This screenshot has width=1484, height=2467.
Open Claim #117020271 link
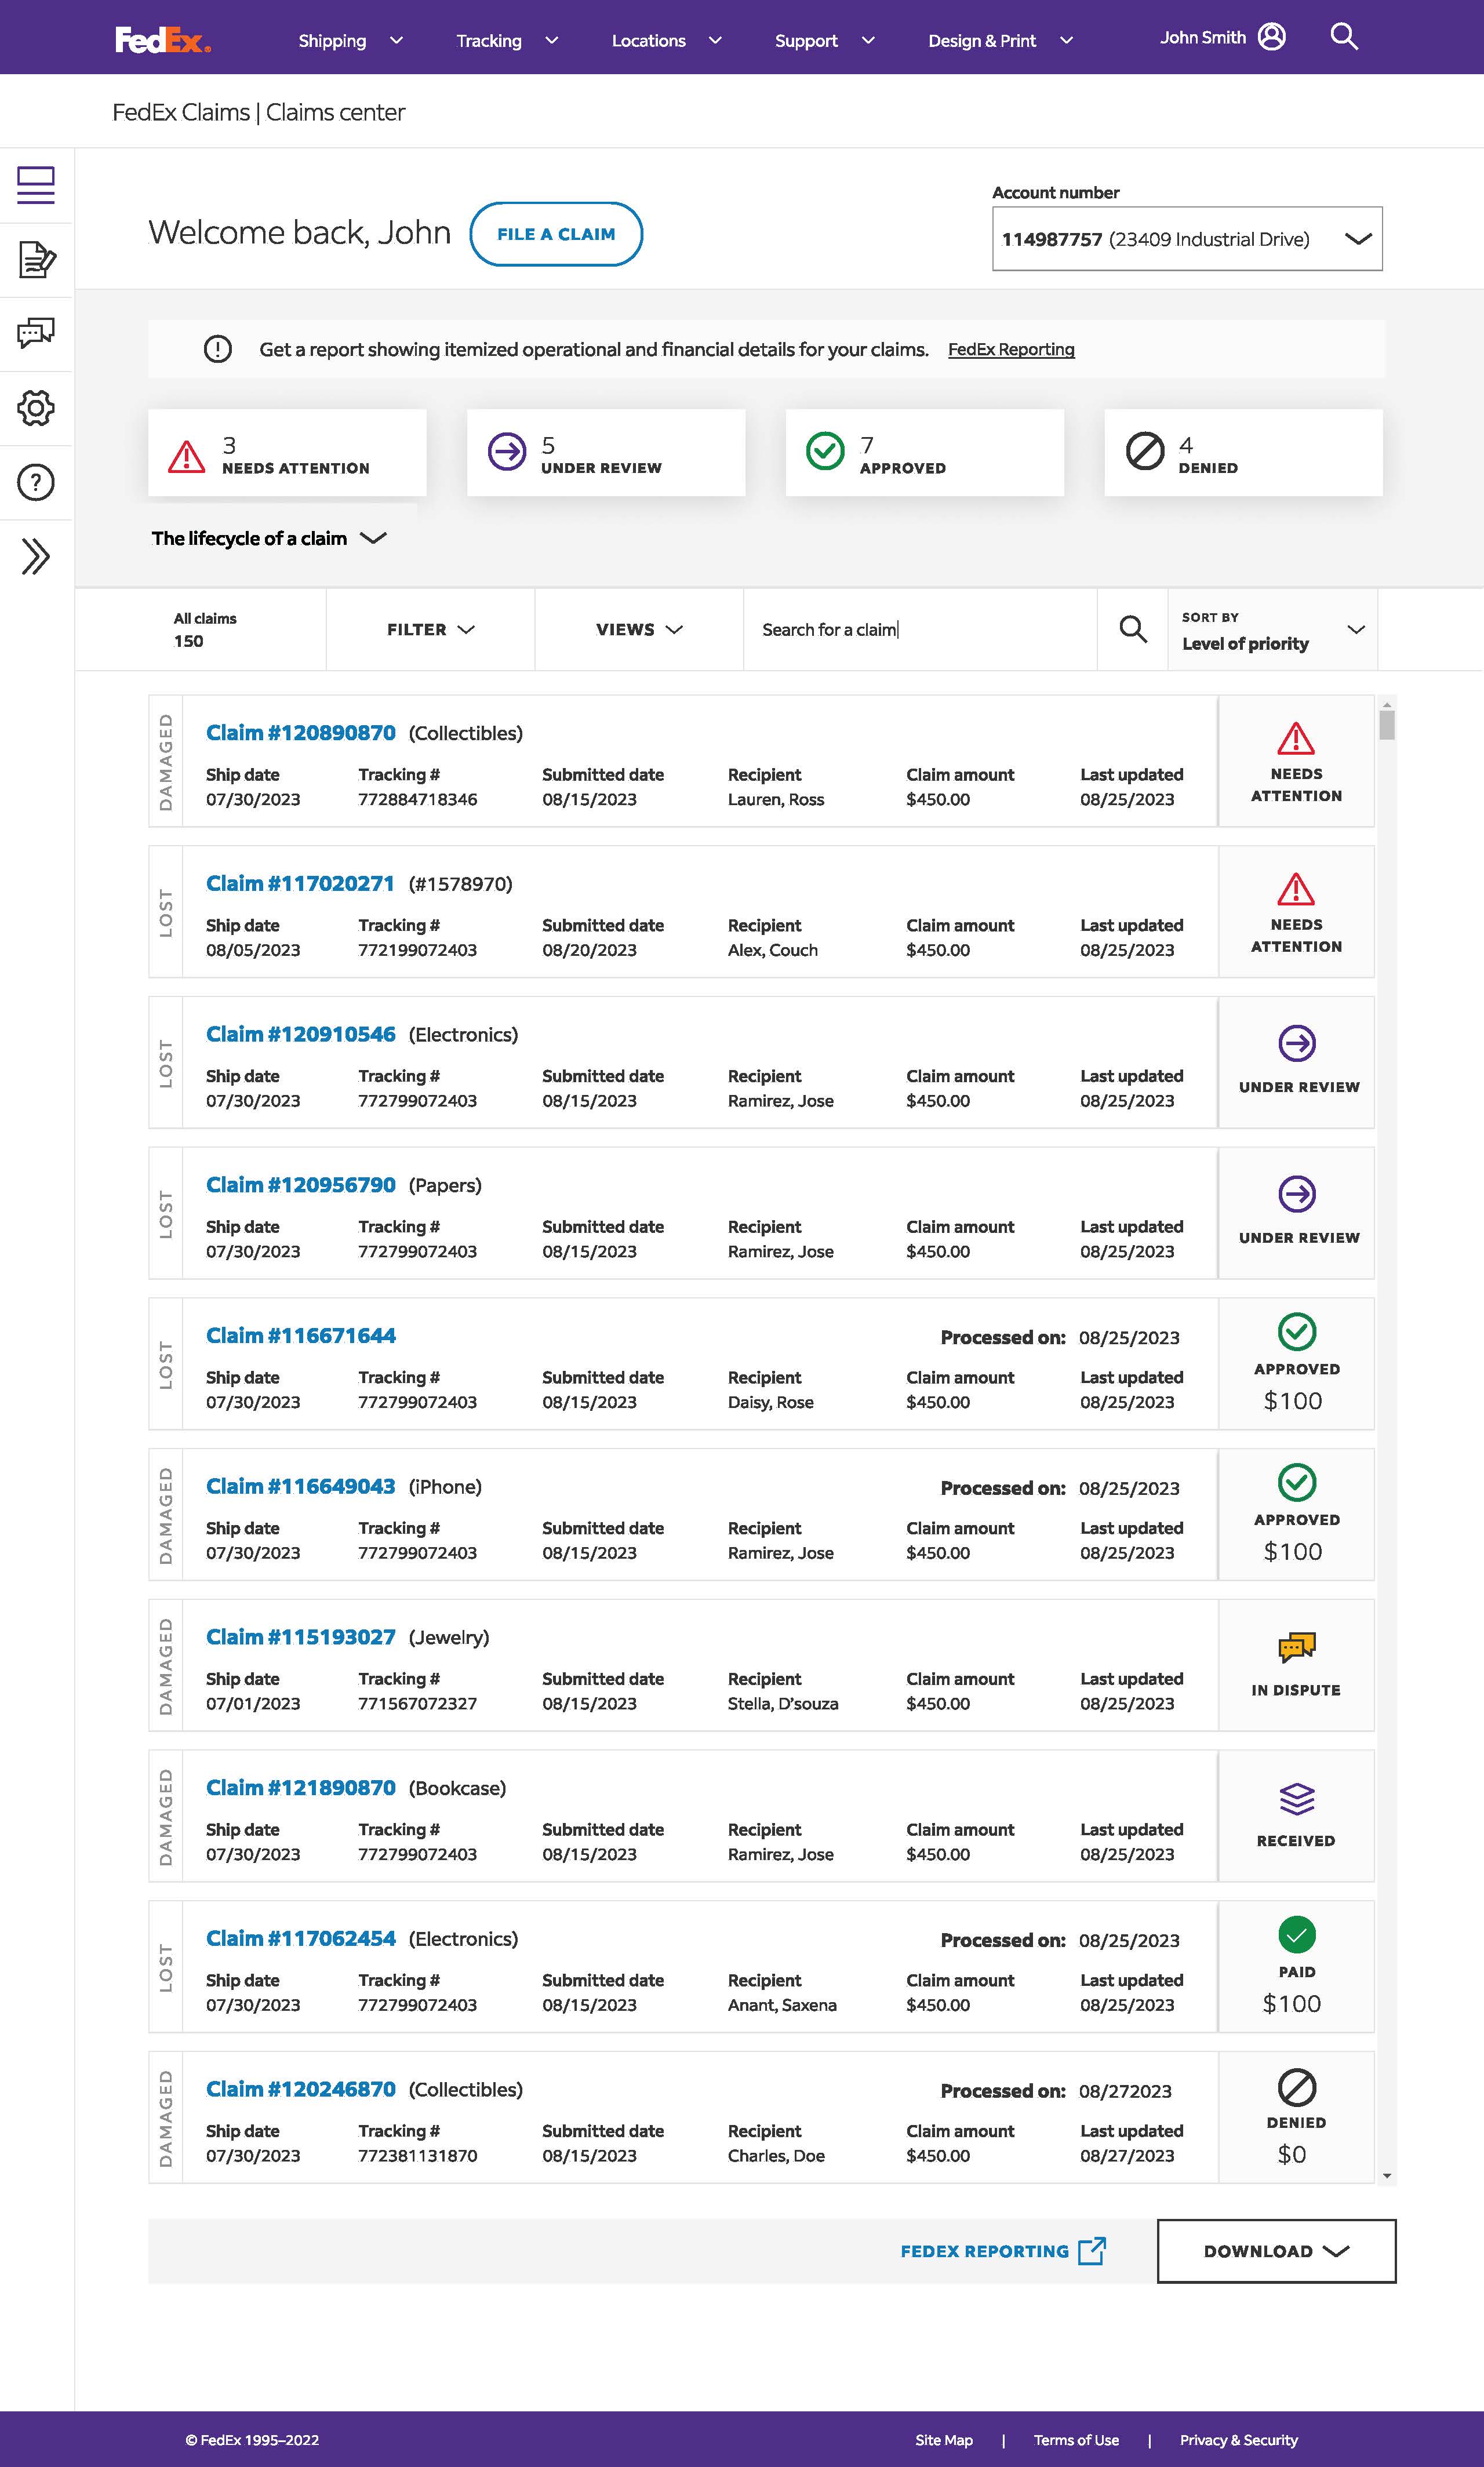click(301, 884)
